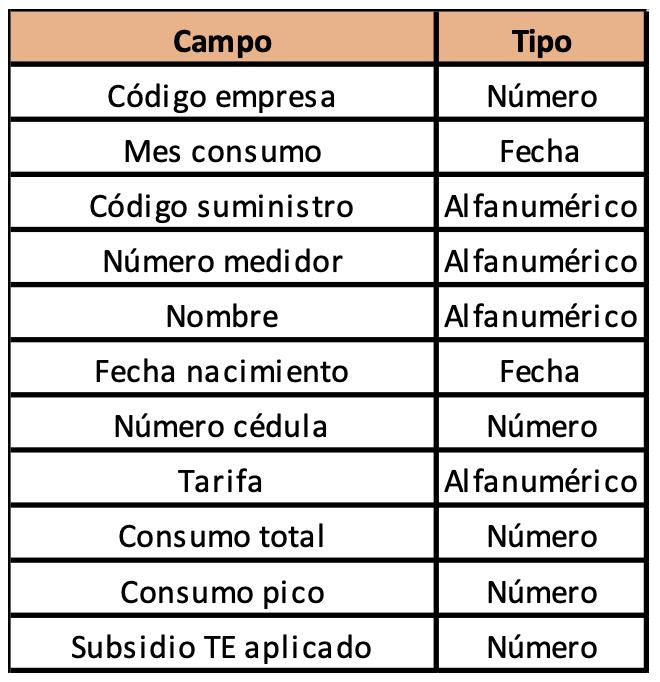The height and width of the screenshot is (682, 660).
Task: Select the Código empresa cell
Action: [x=222, y=92]
